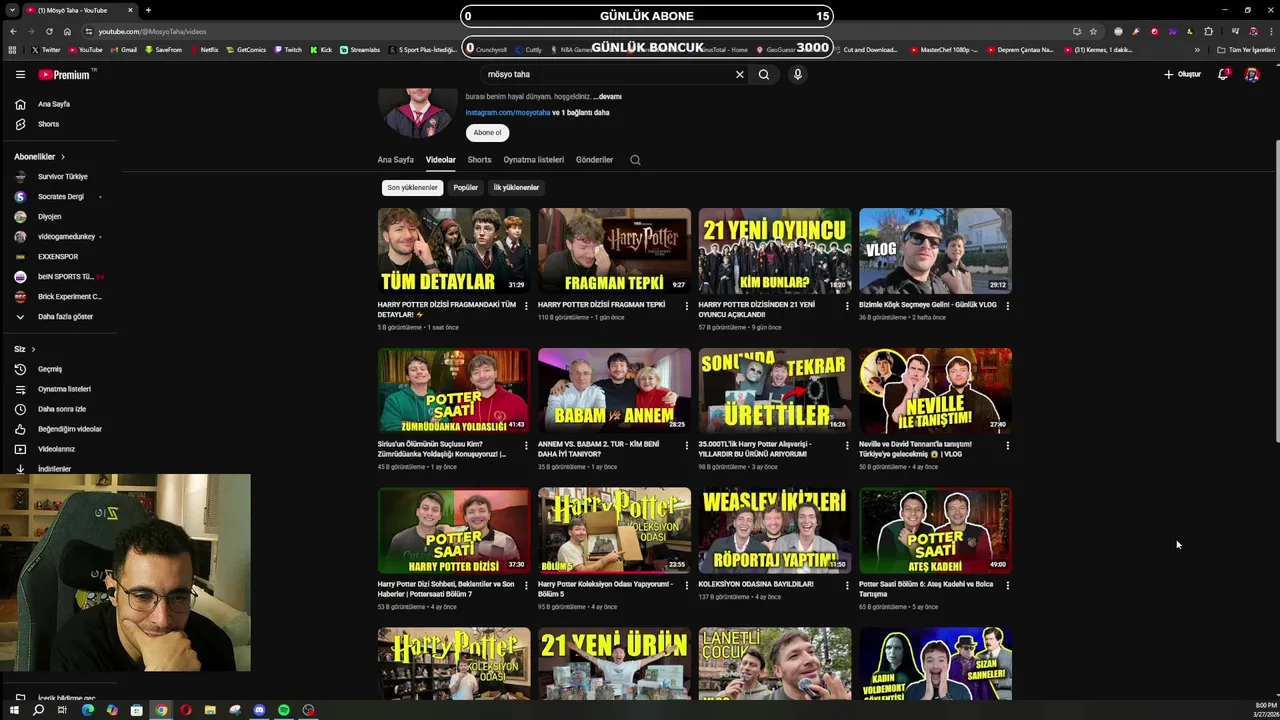Select the Son yüklenenler filter chip
This screenshot has height=720, width=1280.
tap(412, 188)
